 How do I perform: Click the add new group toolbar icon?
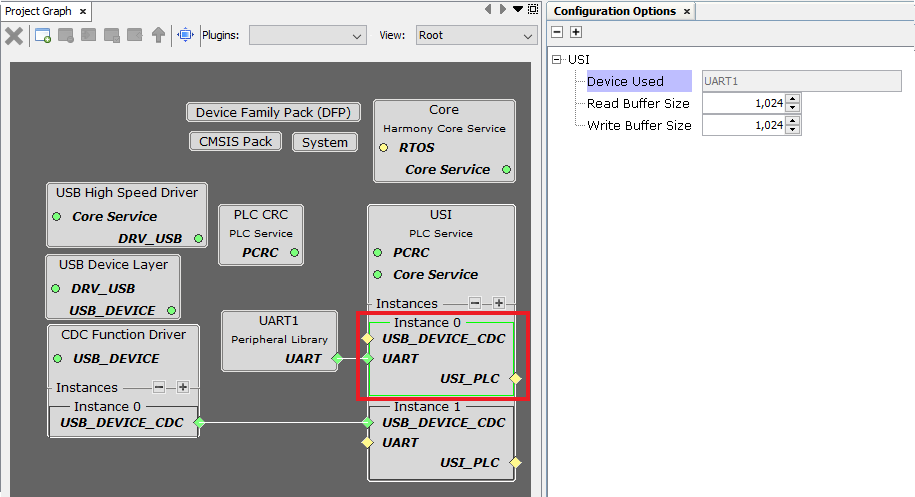click(43, 36)
